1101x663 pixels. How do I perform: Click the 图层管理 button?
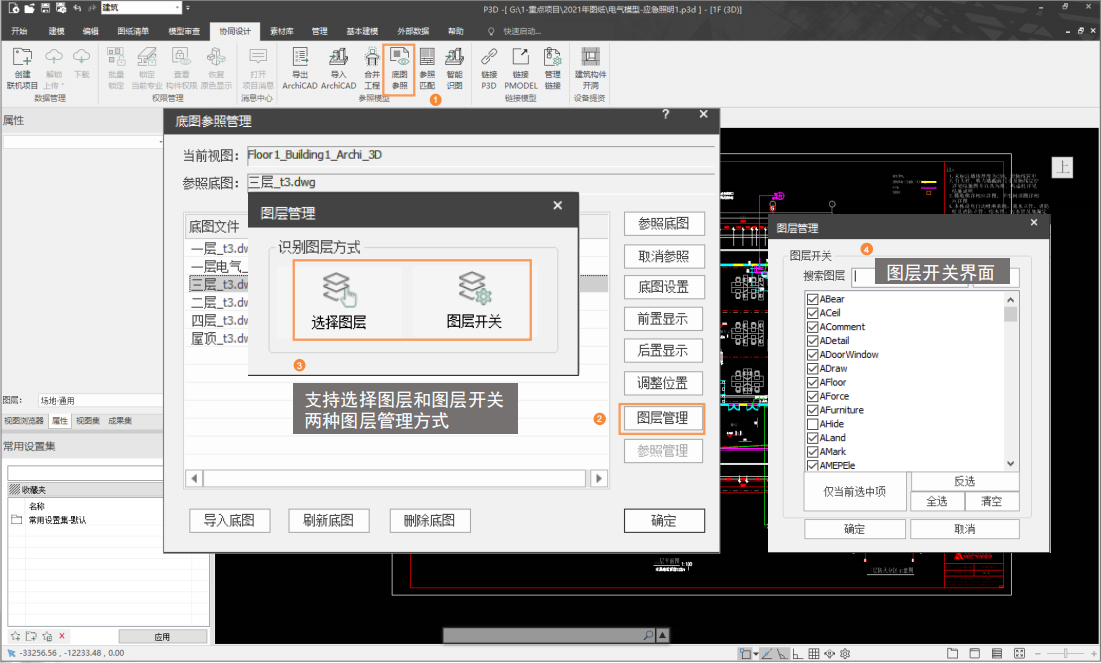[x=663, y=418]
